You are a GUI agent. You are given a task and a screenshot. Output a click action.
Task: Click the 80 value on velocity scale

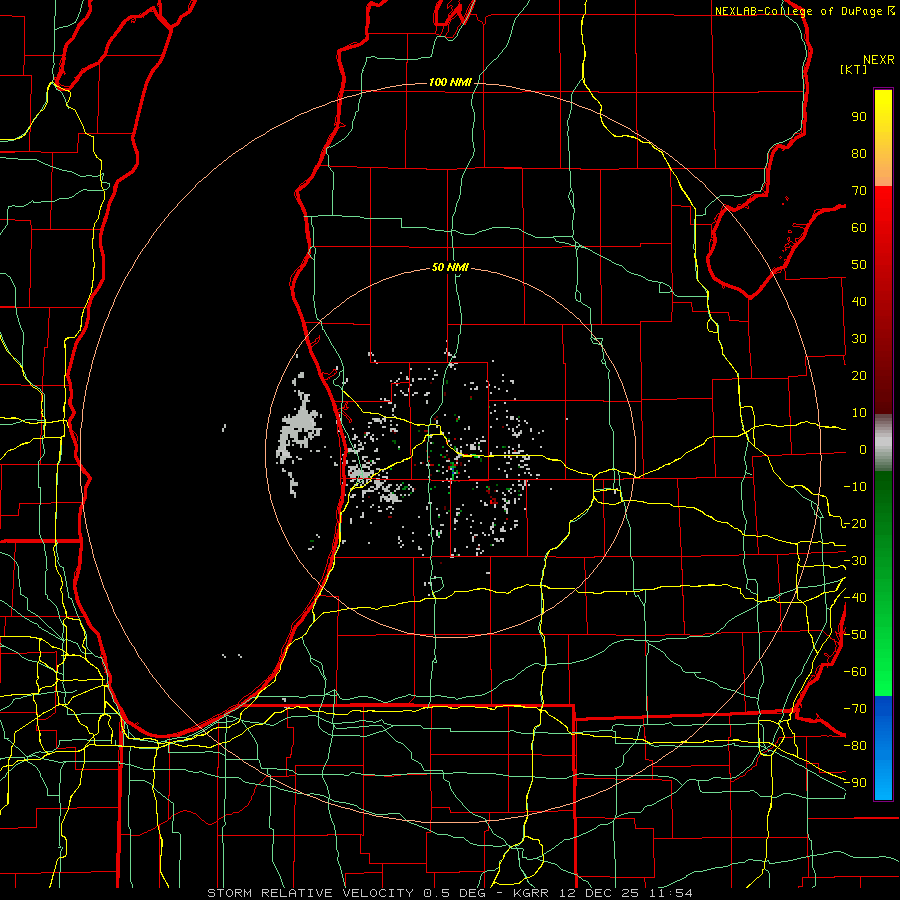tap(859, 154)
